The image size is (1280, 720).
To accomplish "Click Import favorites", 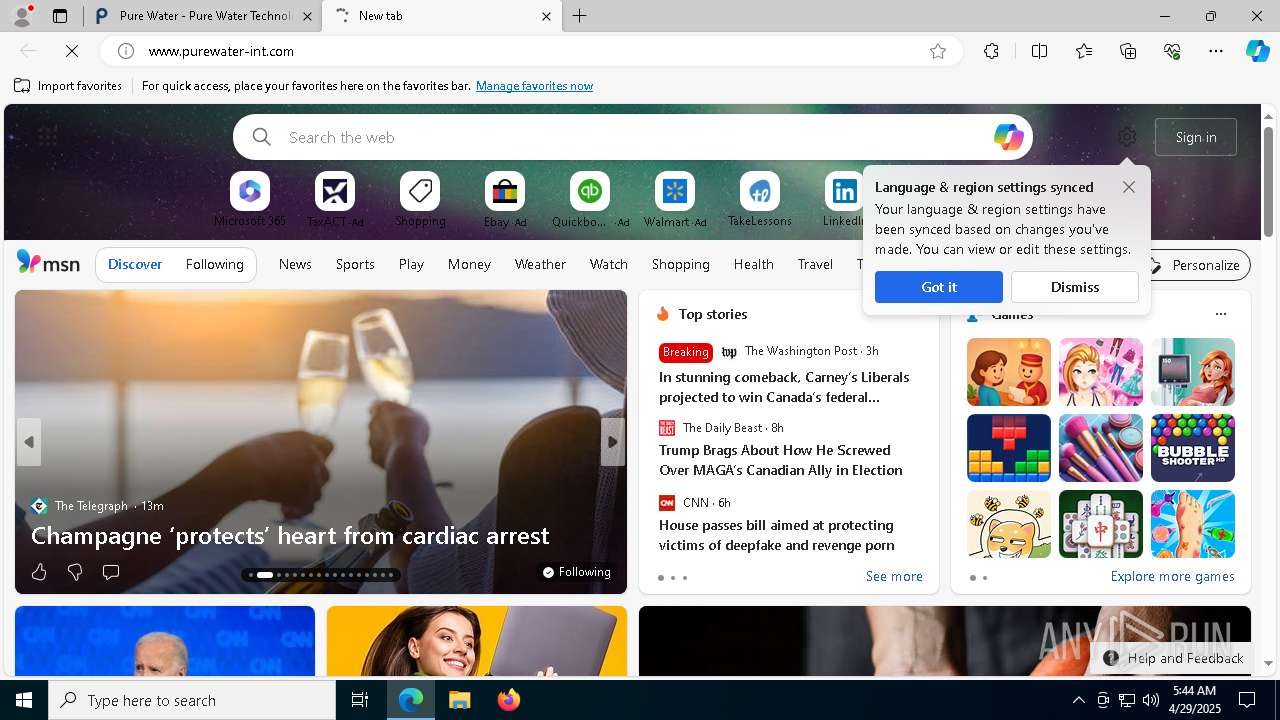I will click(x=68, y=86).
